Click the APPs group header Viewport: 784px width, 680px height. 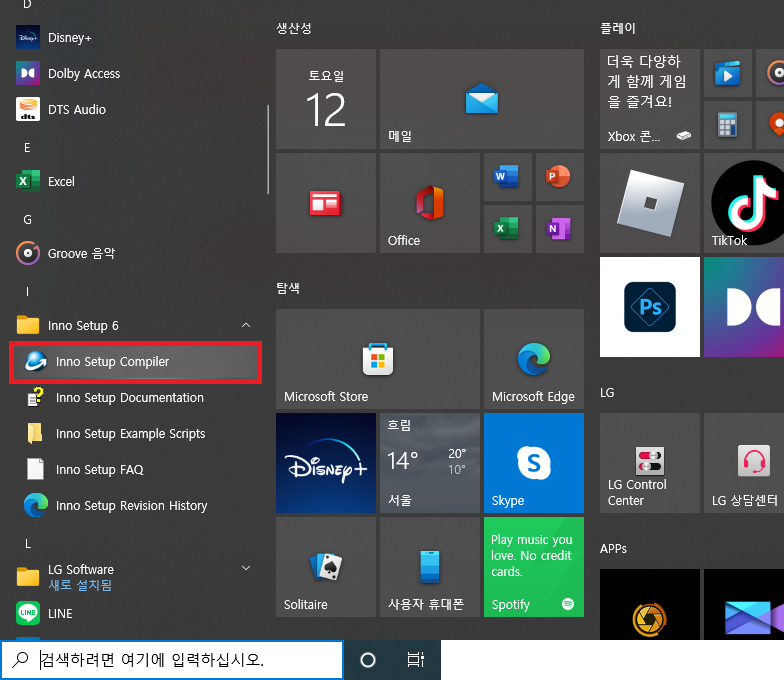click(614, 548)
